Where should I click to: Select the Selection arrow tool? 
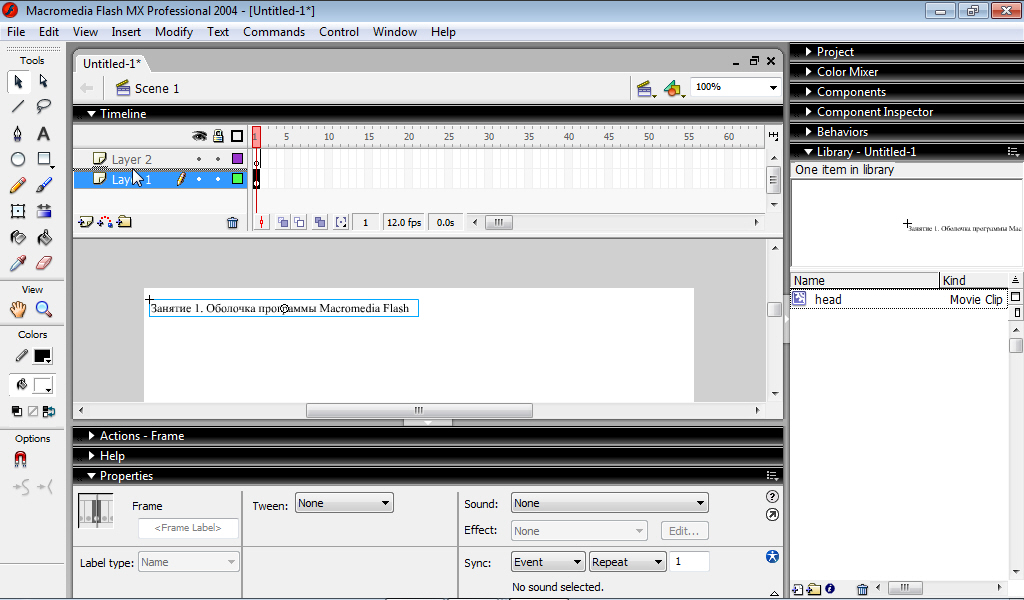coord(18,82)
